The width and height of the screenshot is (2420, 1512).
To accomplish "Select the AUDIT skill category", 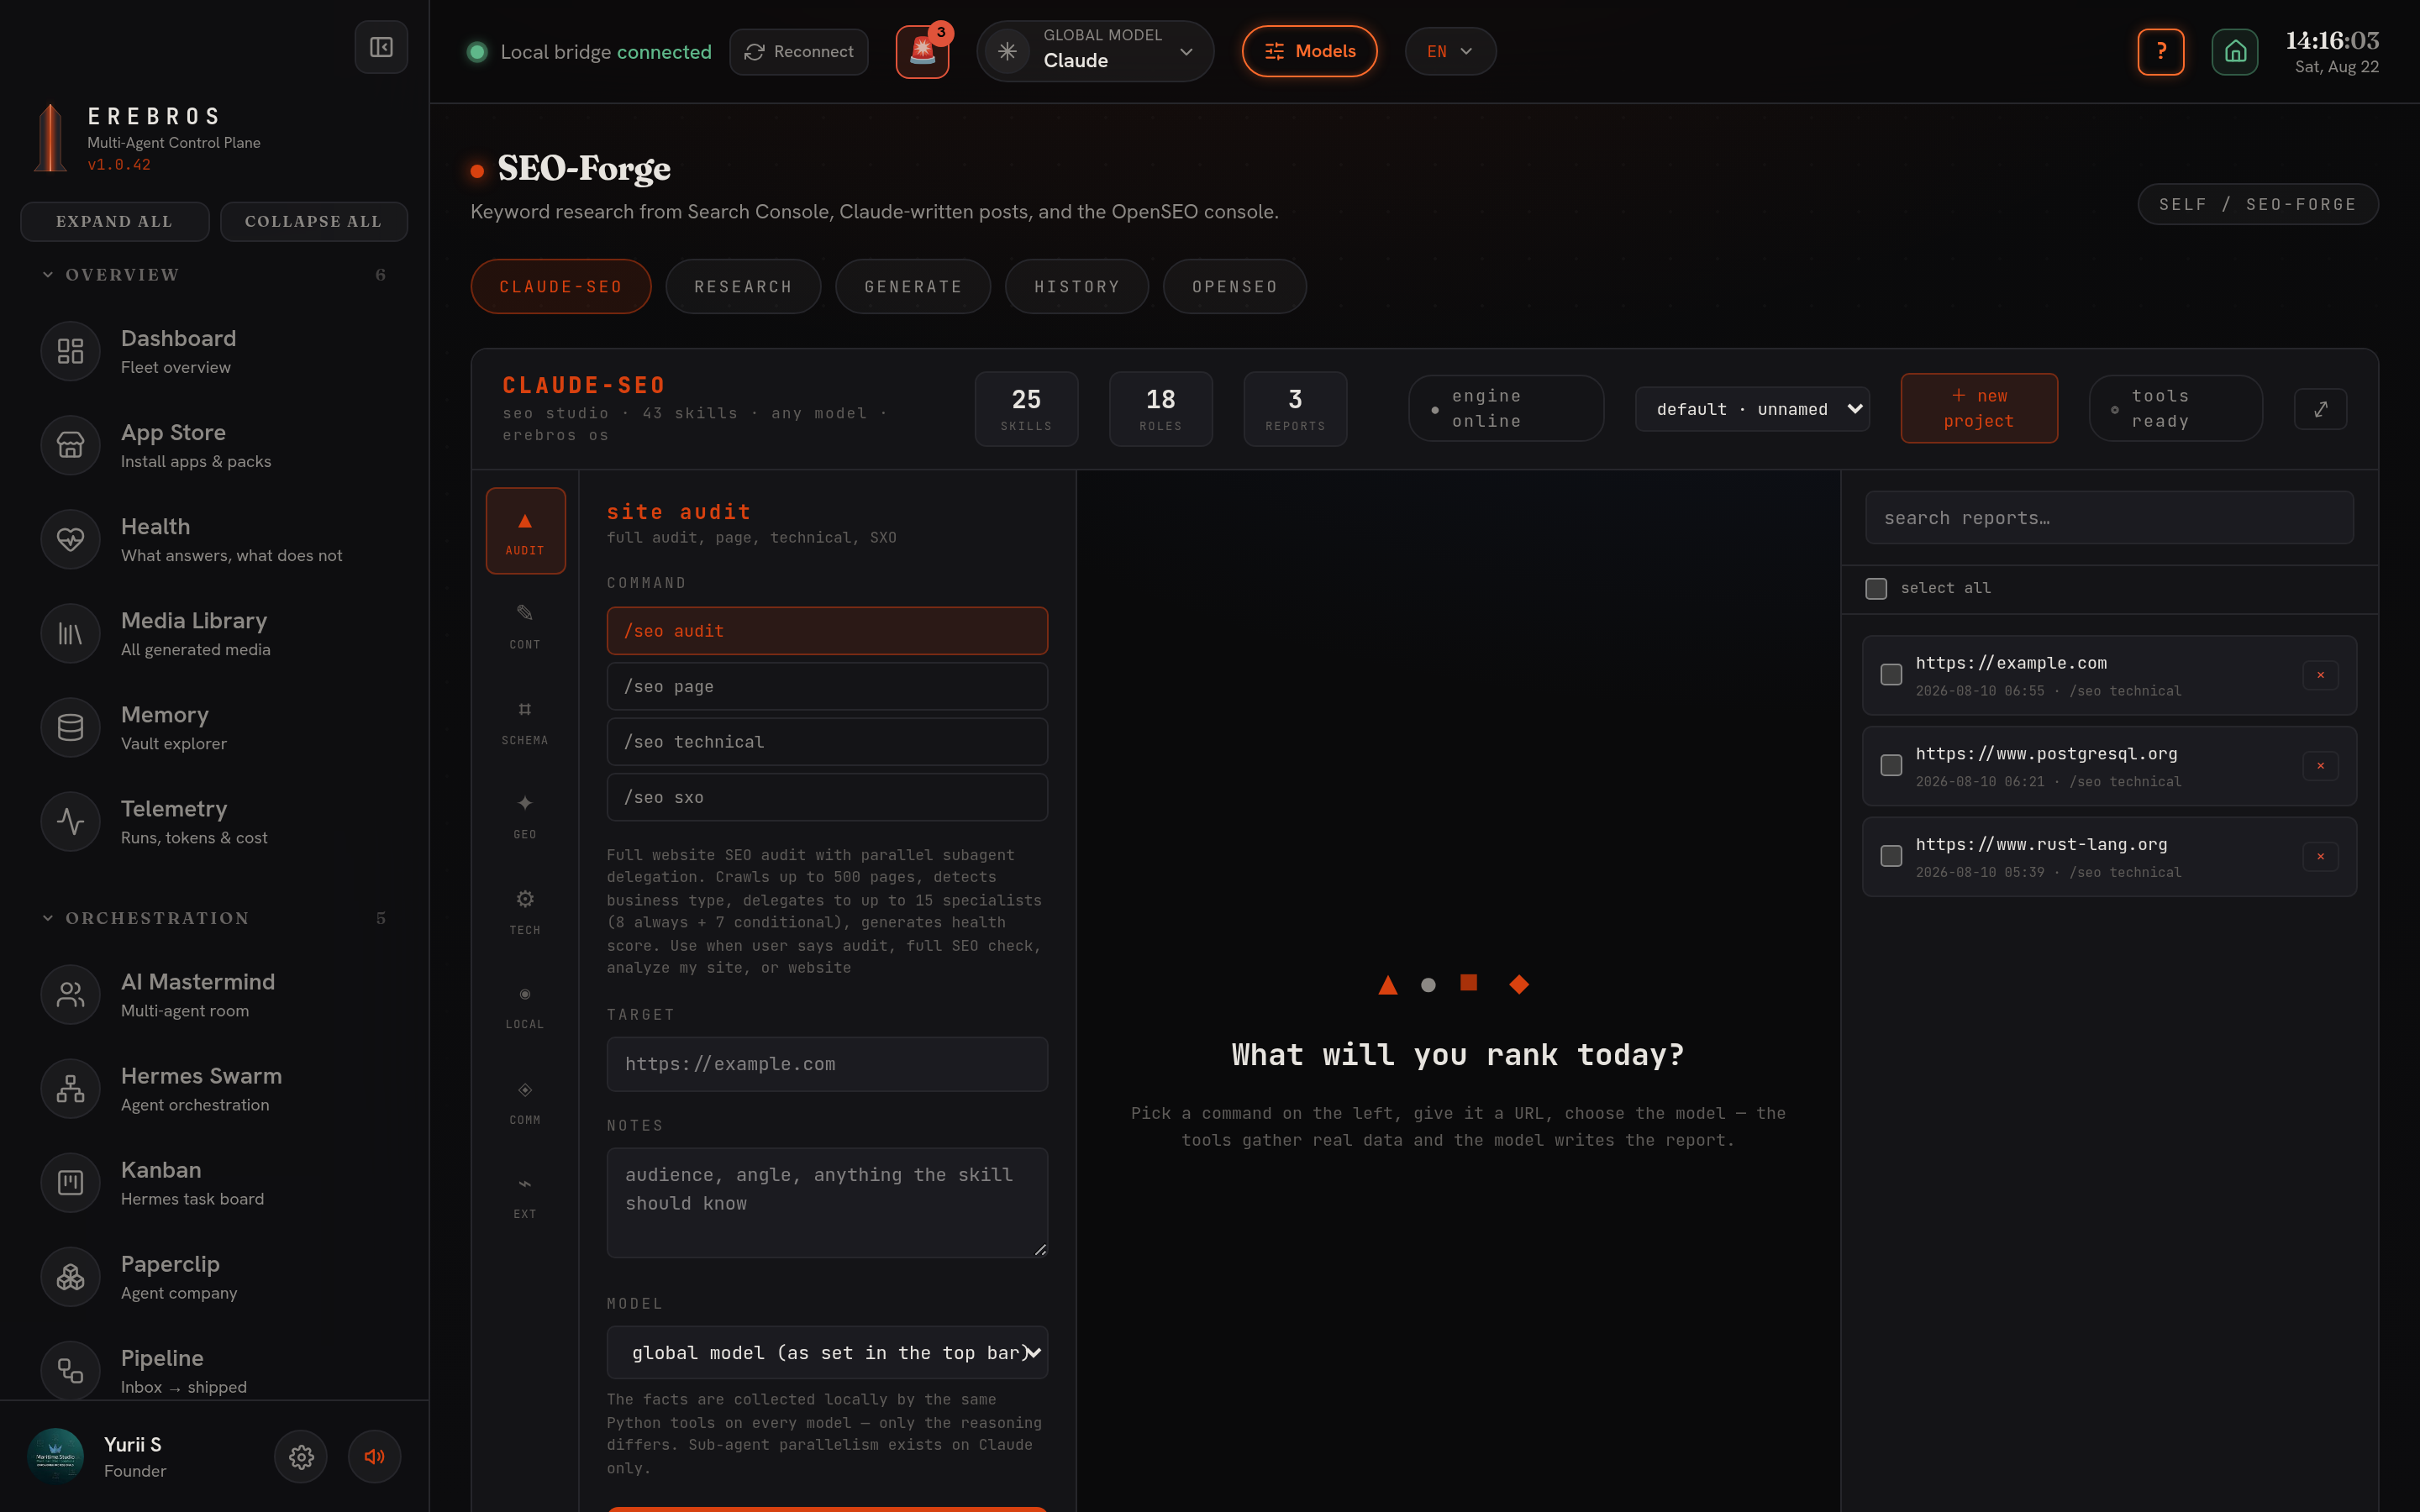I will [525, 531].
